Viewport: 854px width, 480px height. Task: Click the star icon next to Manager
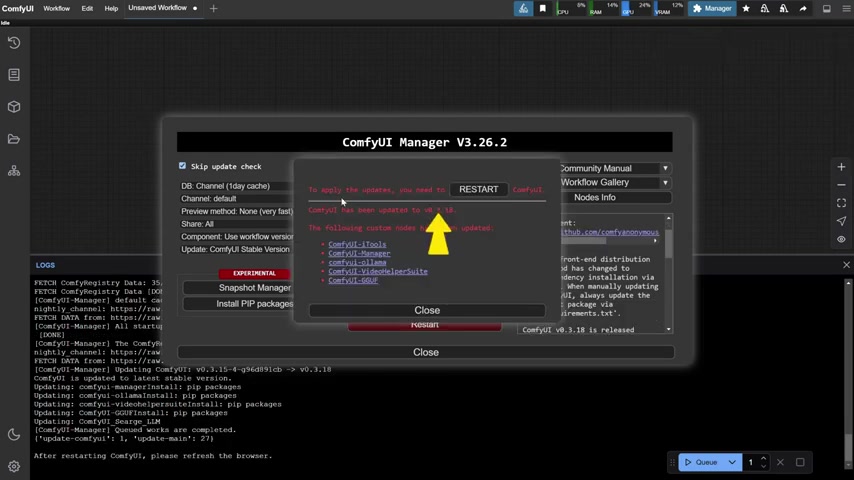pos(746,8)
